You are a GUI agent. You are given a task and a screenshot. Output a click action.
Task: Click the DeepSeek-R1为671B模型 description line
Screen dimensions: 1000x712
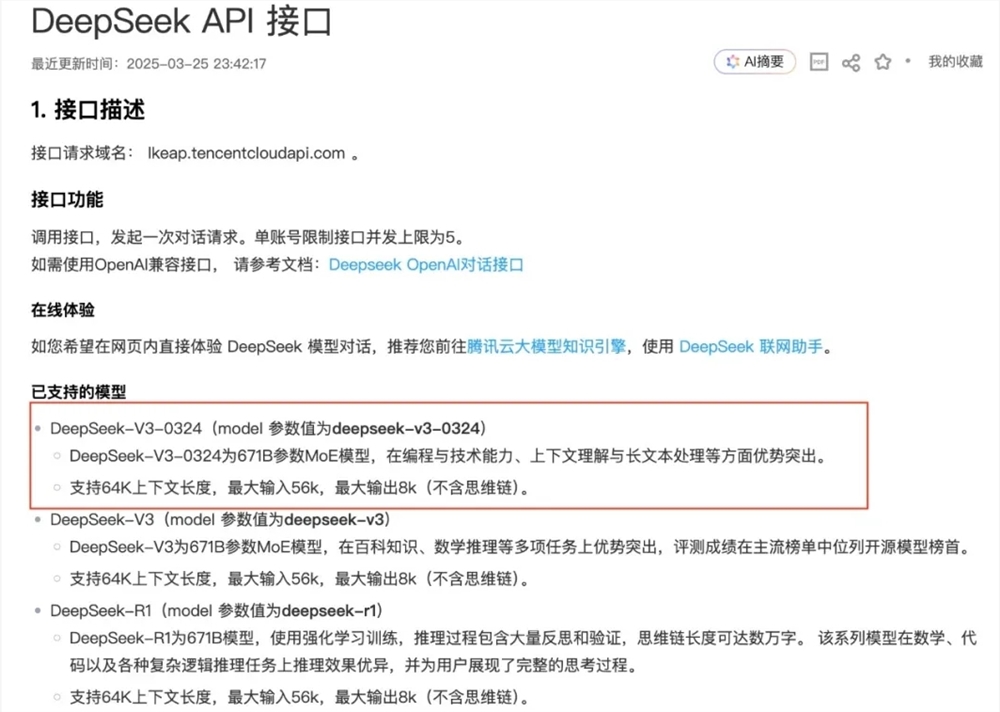pos(520,638)
